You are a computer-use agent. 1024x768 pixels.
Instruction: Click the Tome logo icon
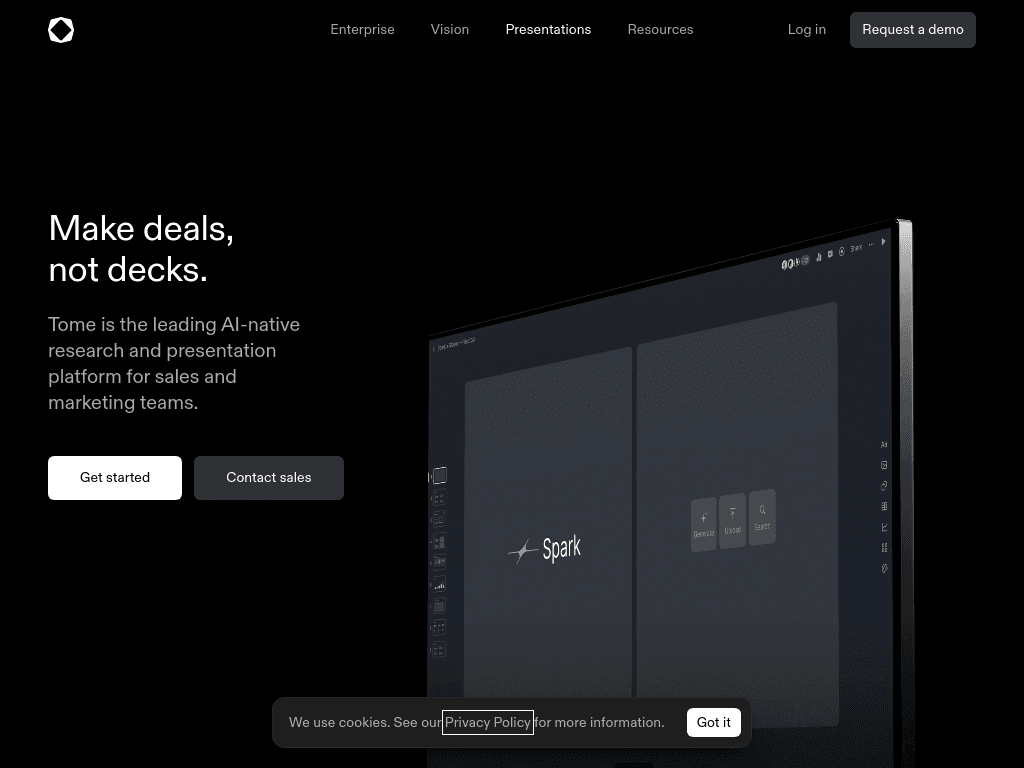pos(61,30)
